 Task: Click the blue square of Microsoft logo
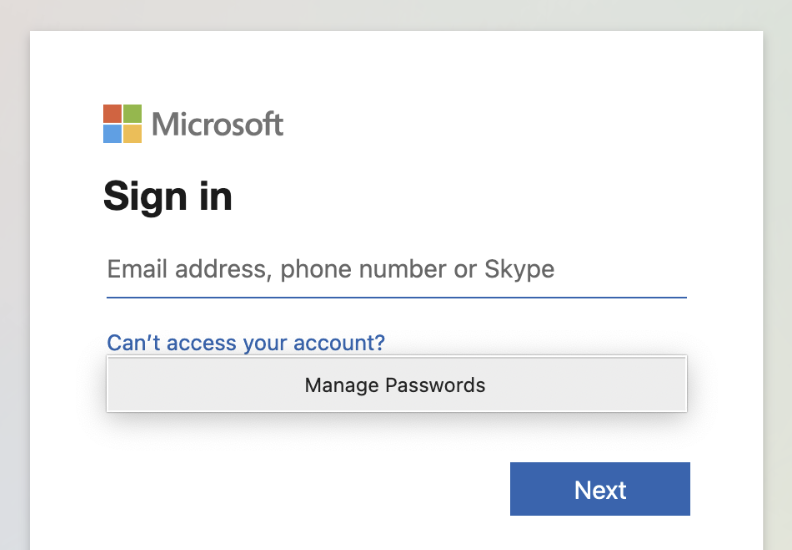pos(112,133)
